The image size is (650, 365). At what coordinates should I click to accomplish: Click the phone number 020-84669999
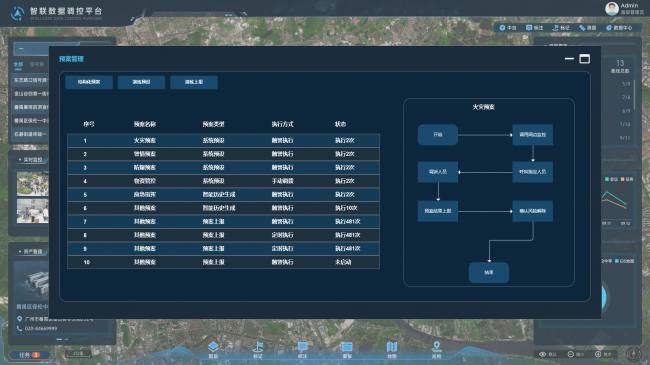[x=41, y=328]
